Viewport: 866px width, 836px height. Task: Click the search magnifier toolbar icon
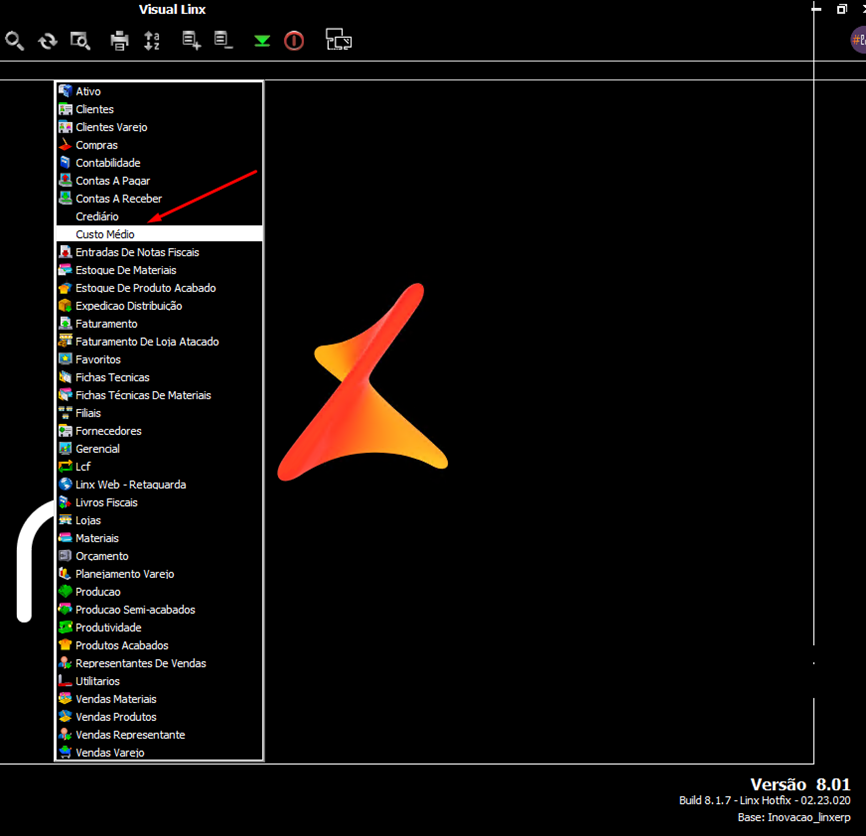coord(14,41)
